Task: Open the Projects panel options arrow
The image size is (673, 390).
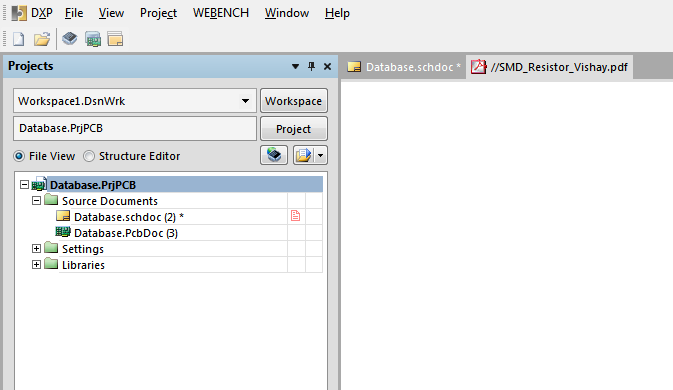Action: 295,67
